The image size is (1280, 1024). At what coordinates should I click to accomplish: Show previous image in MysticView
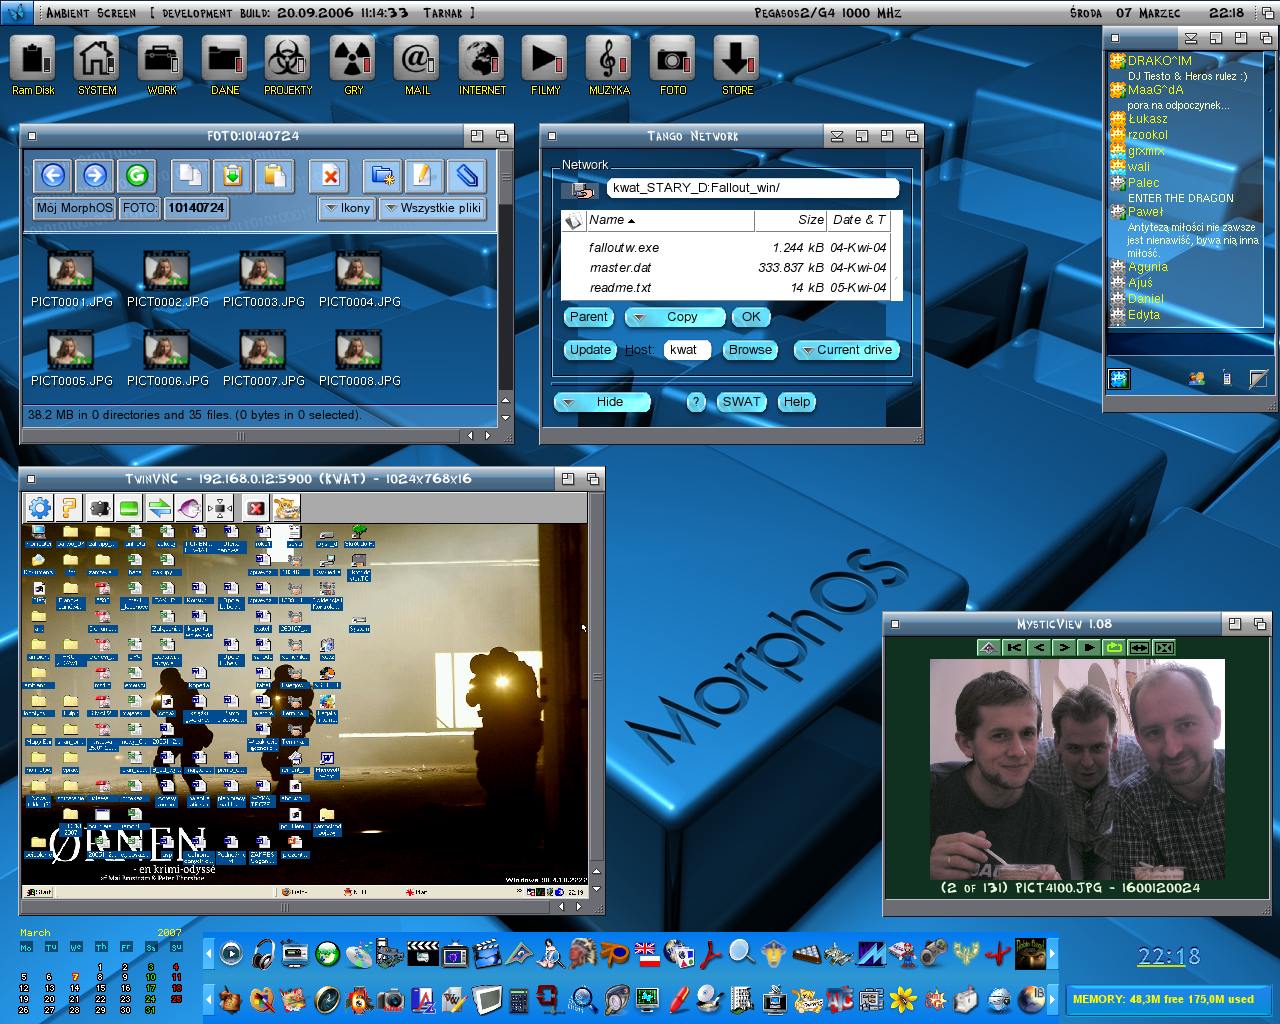coord(1038,648)
